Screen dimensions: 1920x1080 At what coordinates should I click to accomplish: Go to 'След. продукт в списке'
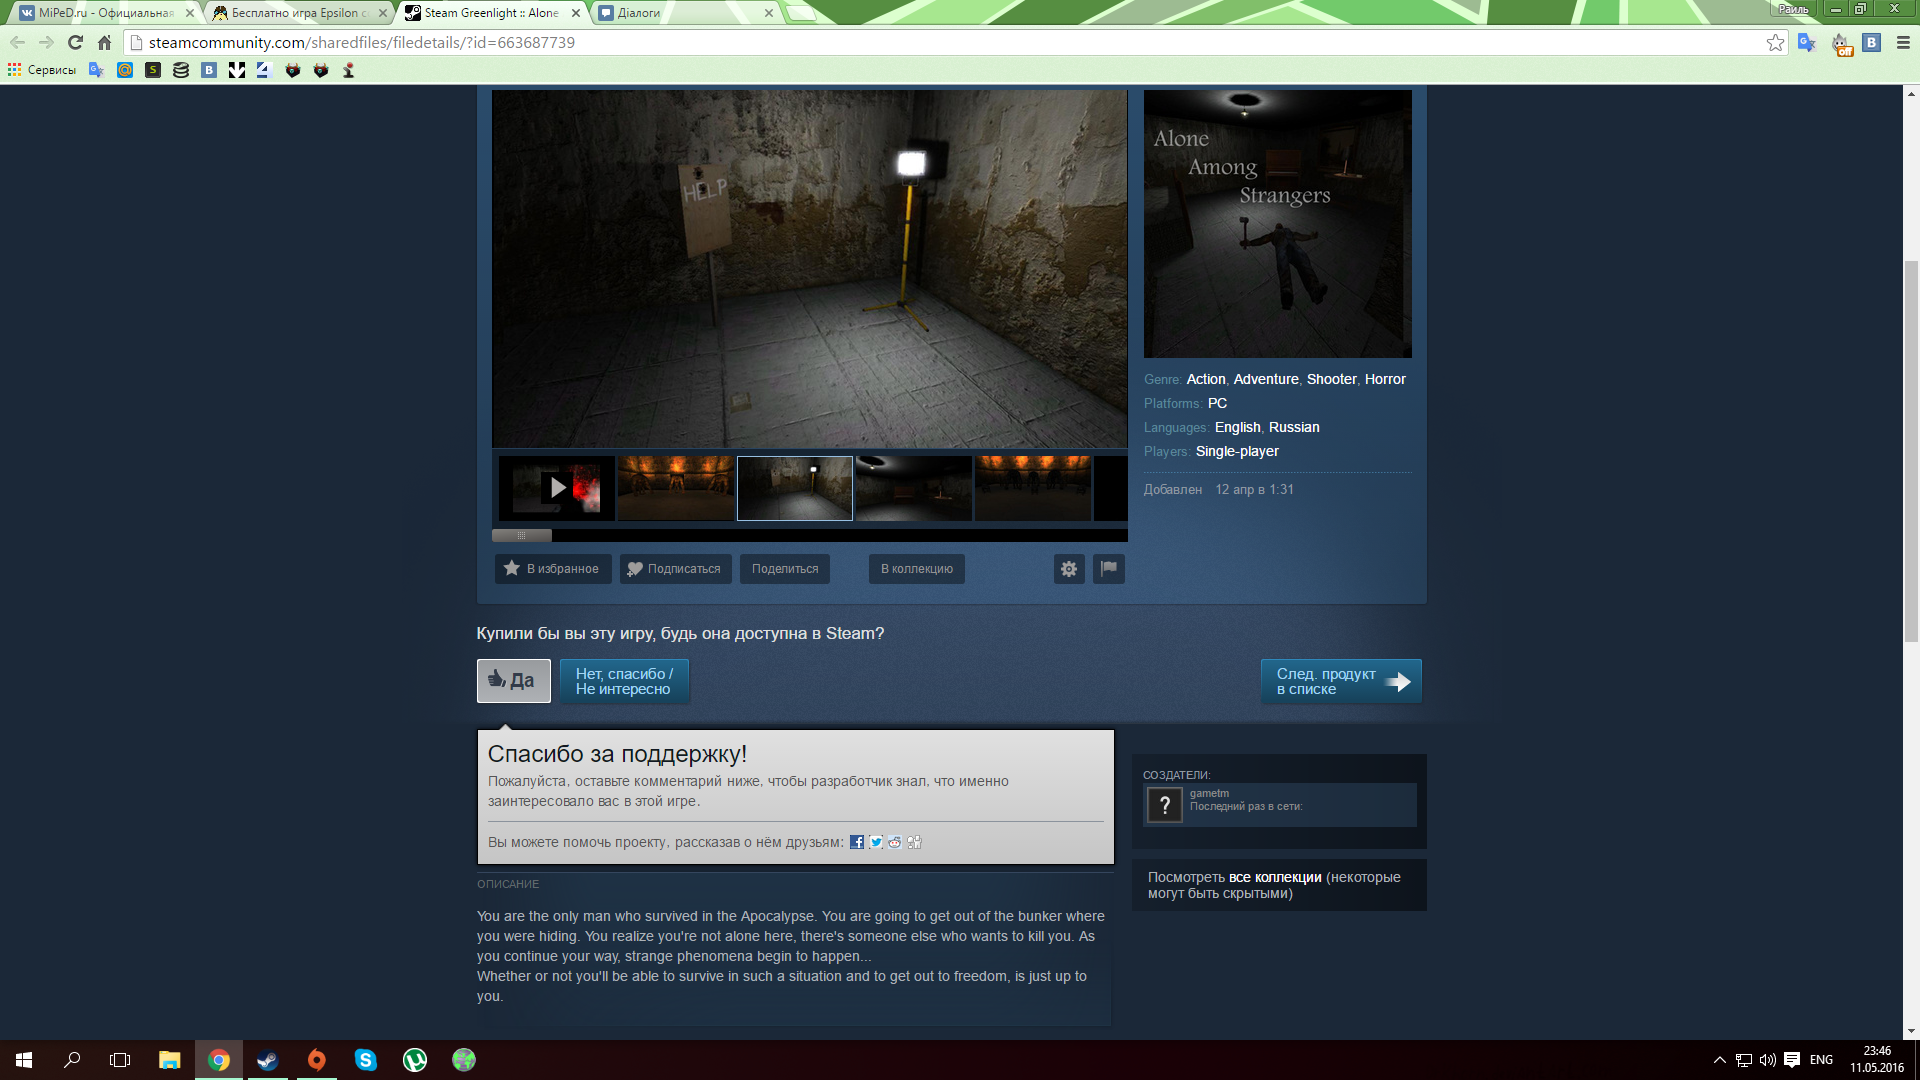[x=1341, y=681]
